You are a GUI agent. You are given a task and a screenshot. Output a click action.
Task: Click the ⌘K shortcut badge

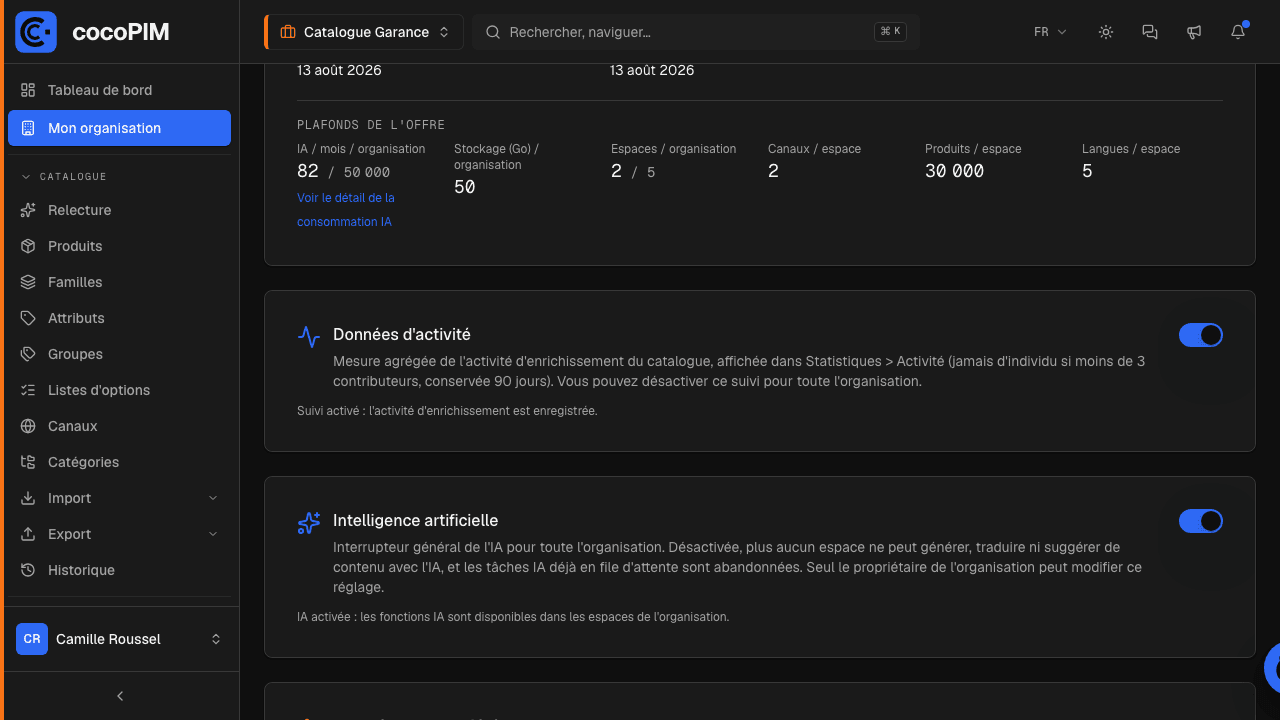[890, 32]
